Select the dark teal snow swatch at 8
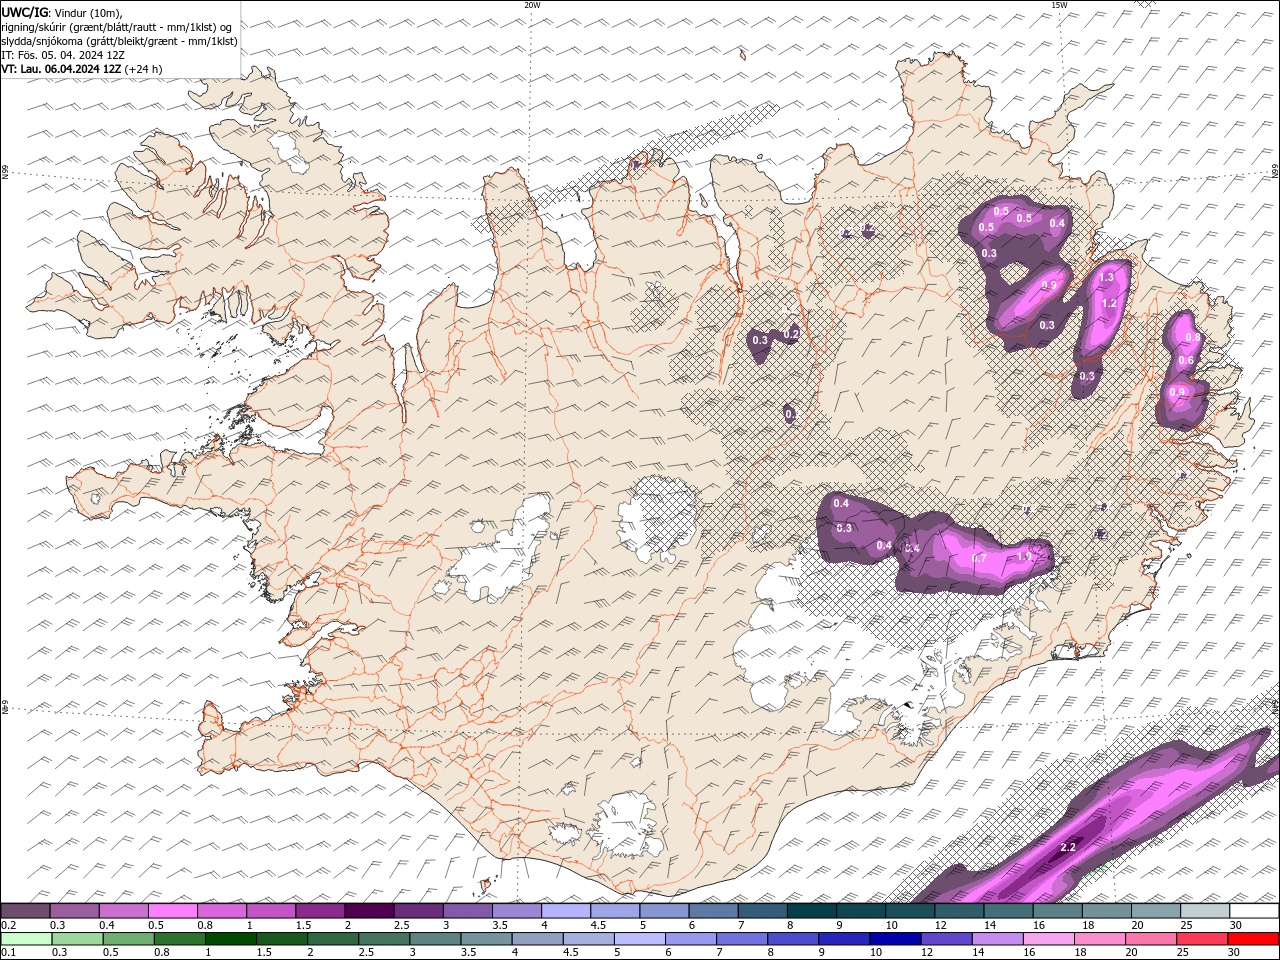The image size is (1280, 960). click(812, 911)
